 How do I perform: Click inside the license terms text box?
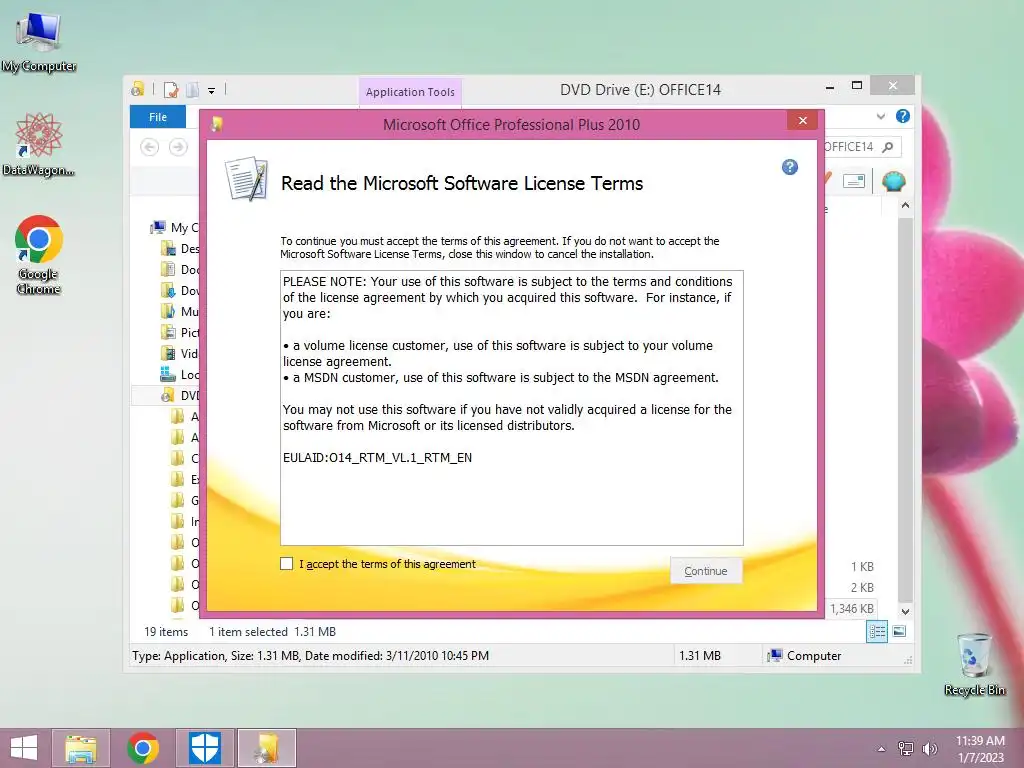(511, 408)
